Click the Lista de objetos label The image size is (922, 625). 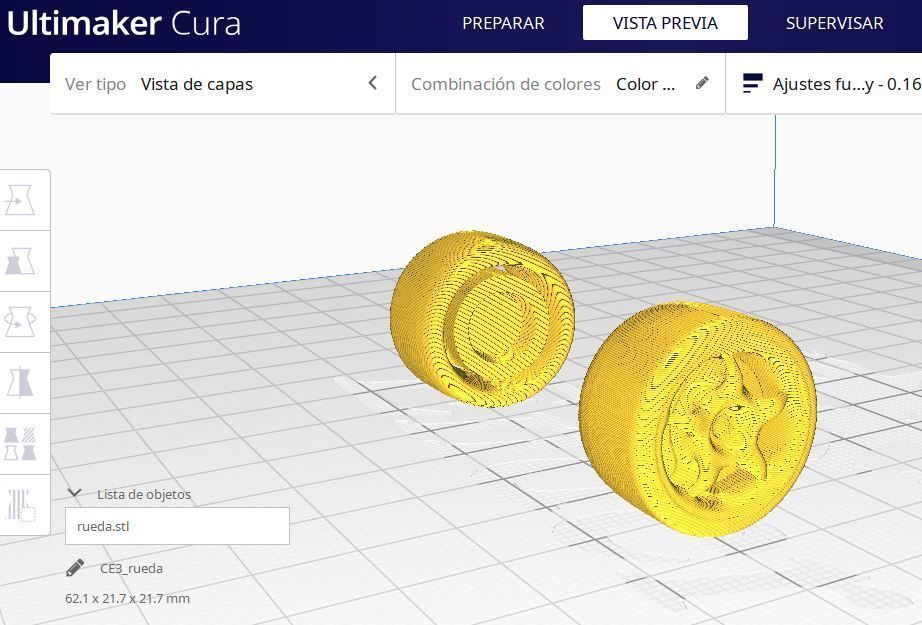[144, 494]
